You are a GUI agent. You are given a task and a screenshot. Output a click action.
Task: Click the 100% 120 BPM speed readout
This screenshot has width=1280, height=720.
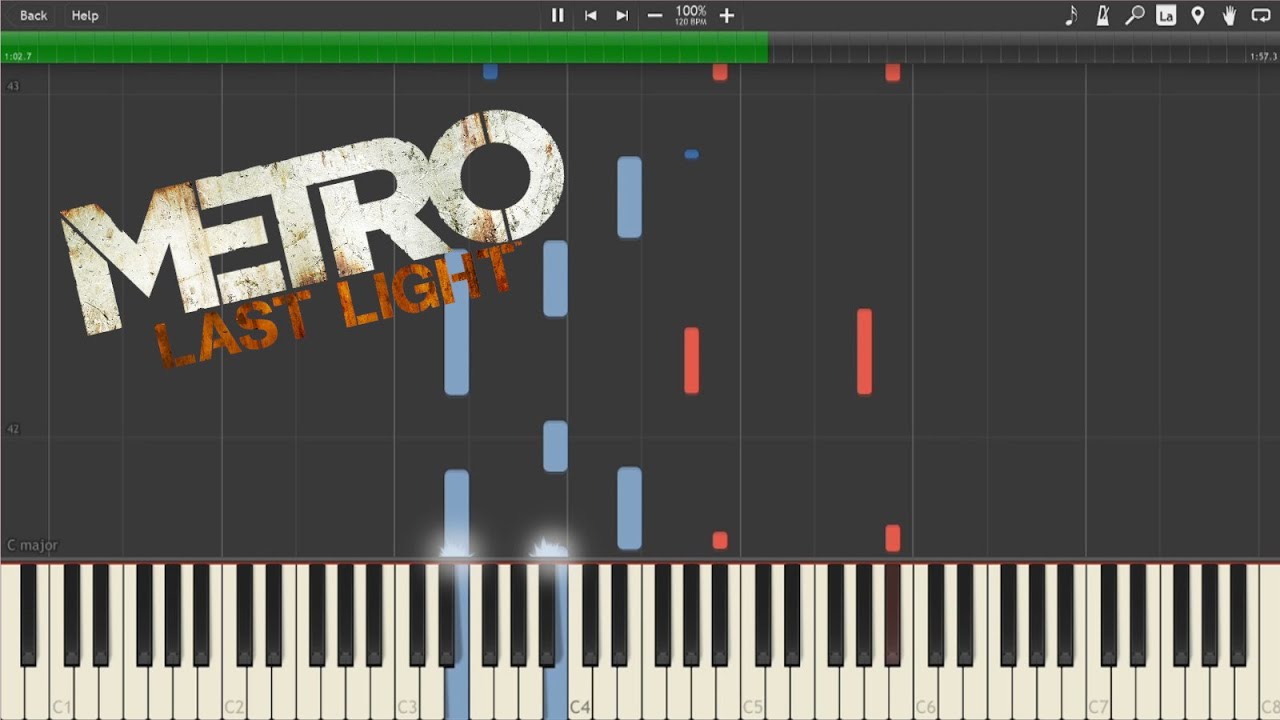click(691, 15)
